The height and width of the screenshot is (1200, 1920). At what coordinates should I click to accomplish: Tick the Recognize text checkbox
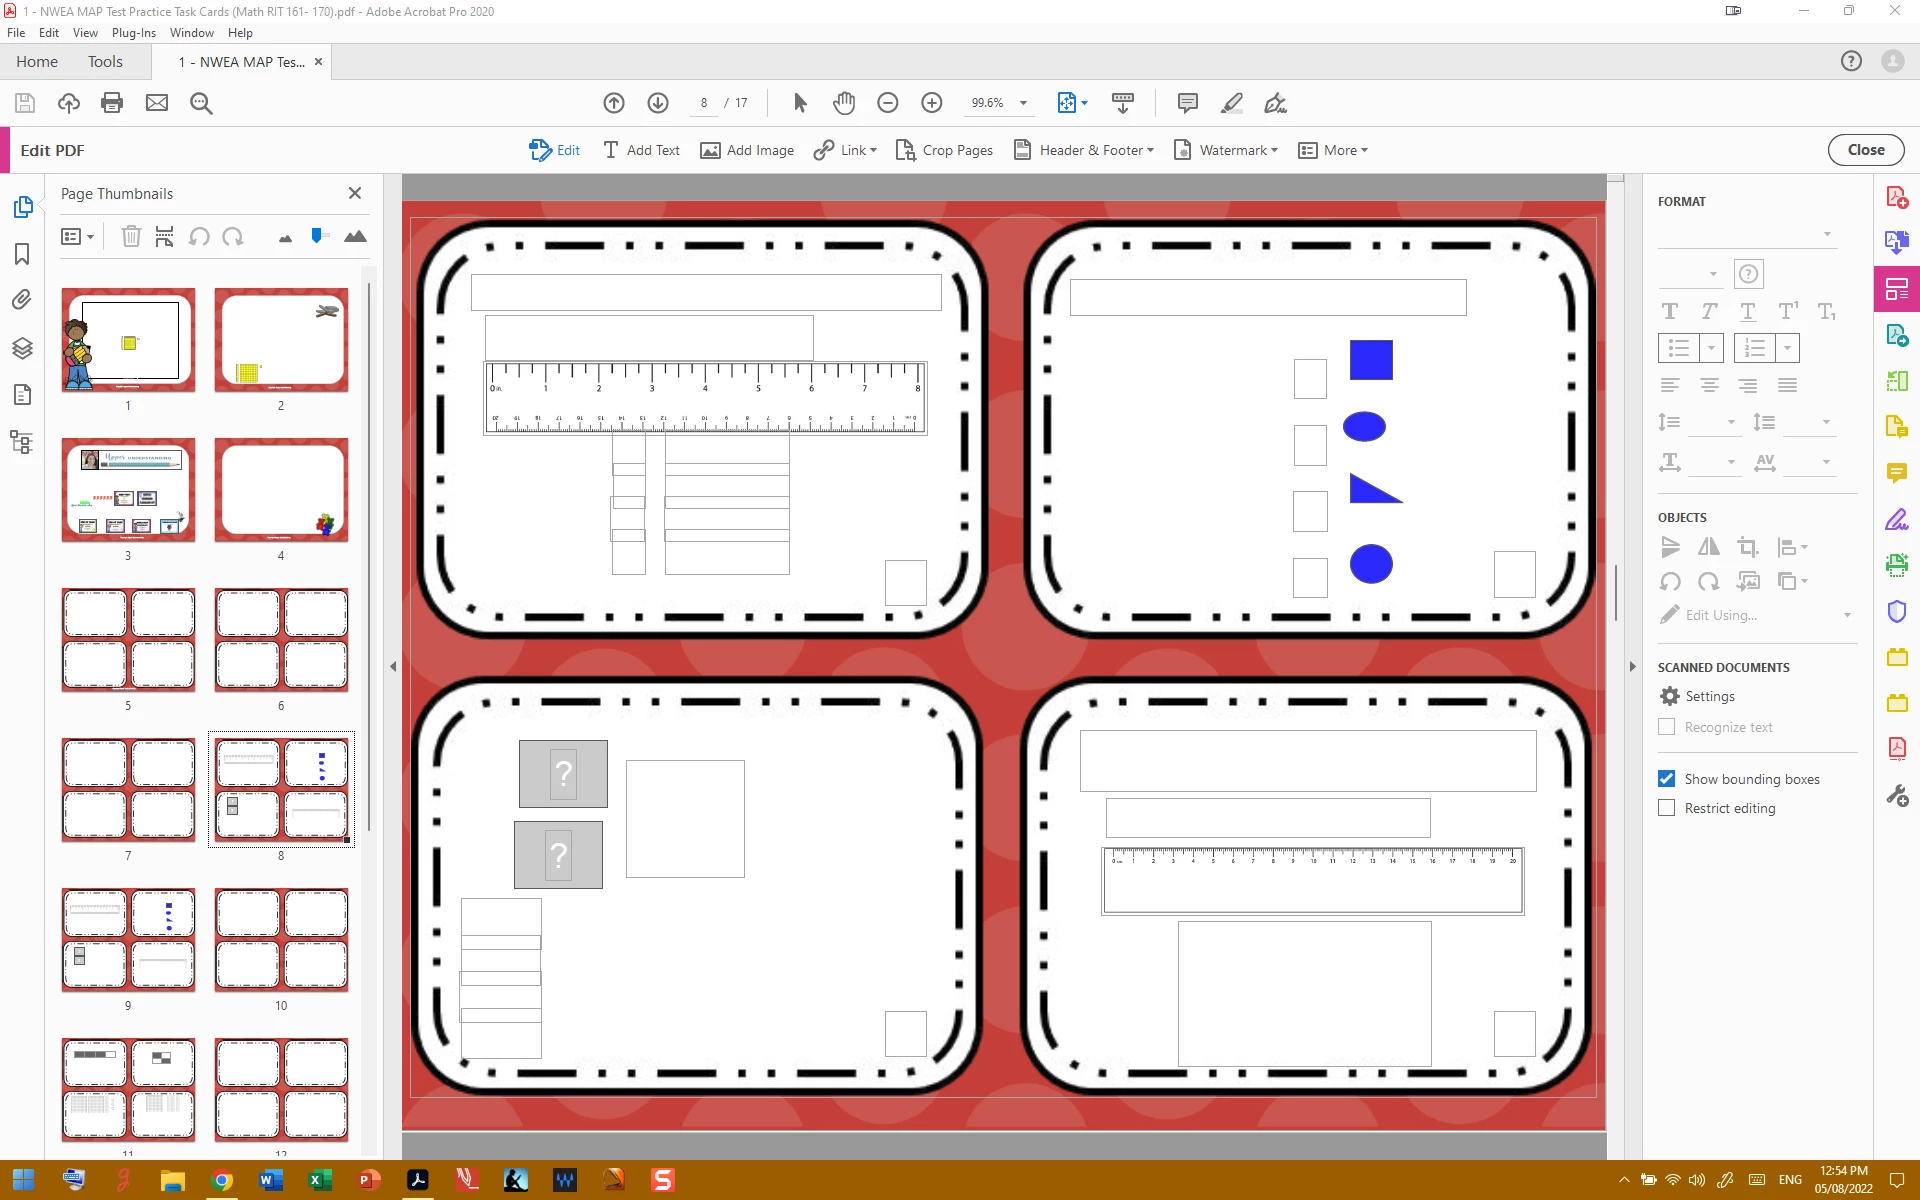pyautogui.click(x=1666, y=727)
